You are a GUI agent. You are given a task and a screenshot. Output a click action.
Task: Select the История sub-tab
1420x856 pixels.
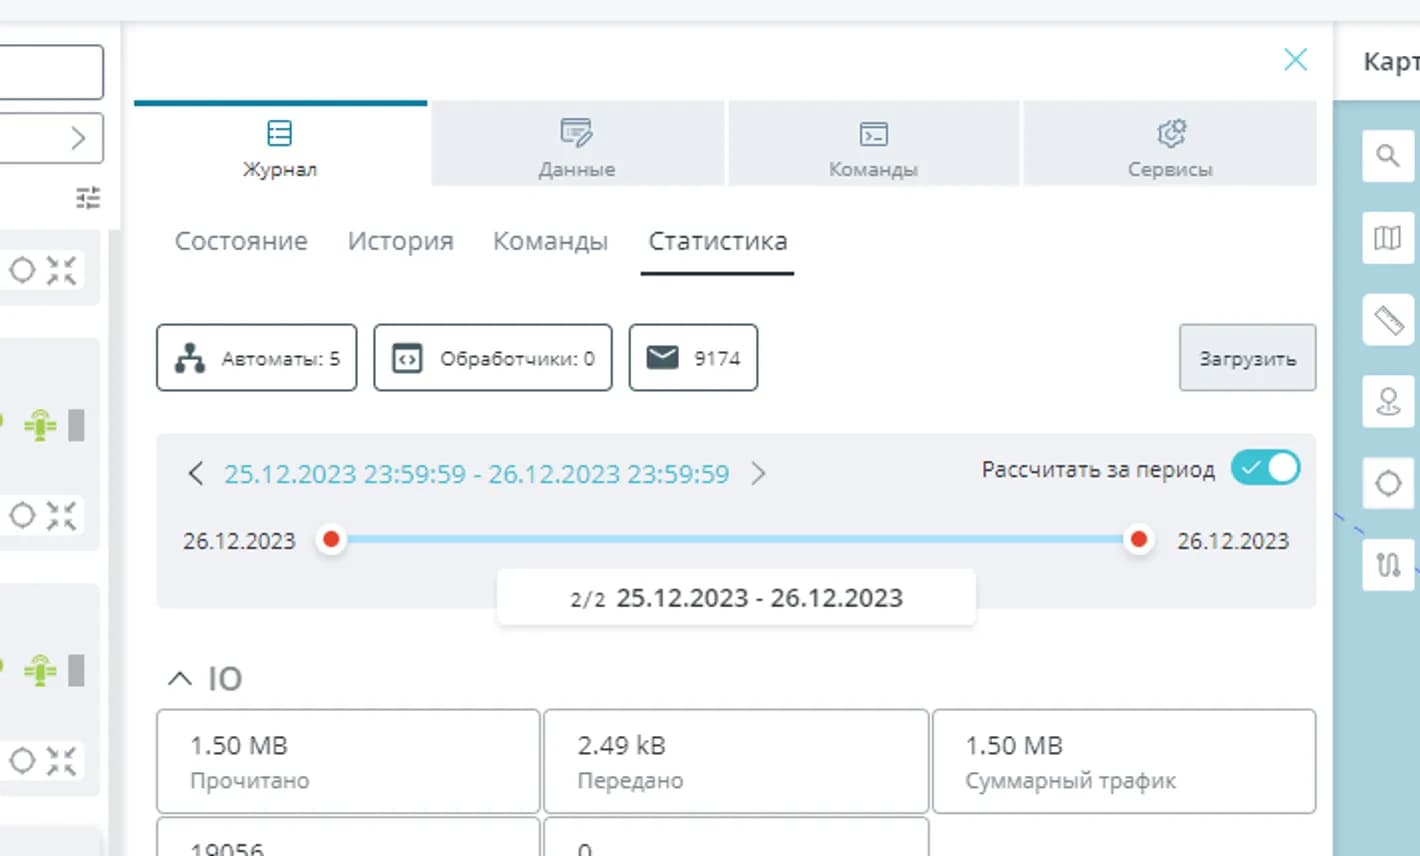[x=400, y=241]
